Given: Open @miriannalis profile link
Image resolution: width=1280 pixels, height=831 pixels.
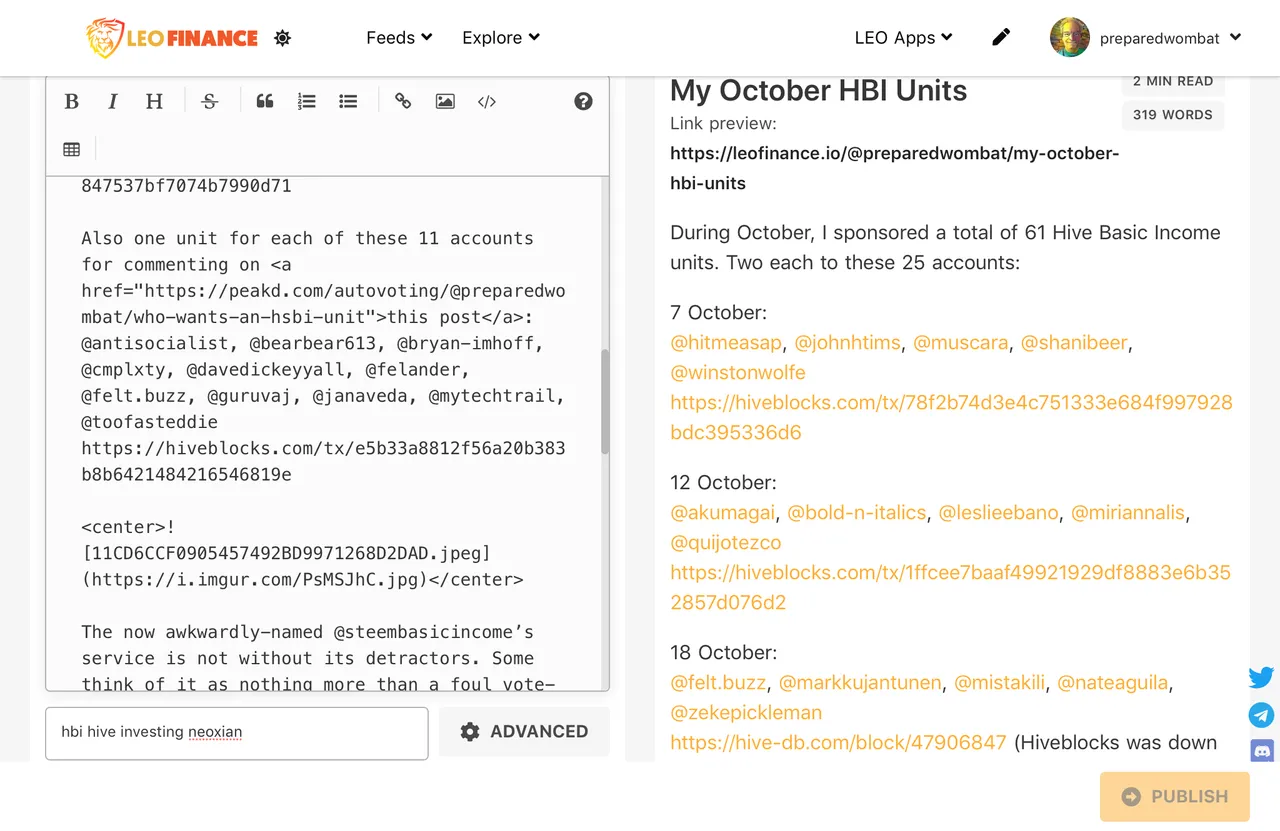Looking at the screenshot, I should coord(1128,512).
